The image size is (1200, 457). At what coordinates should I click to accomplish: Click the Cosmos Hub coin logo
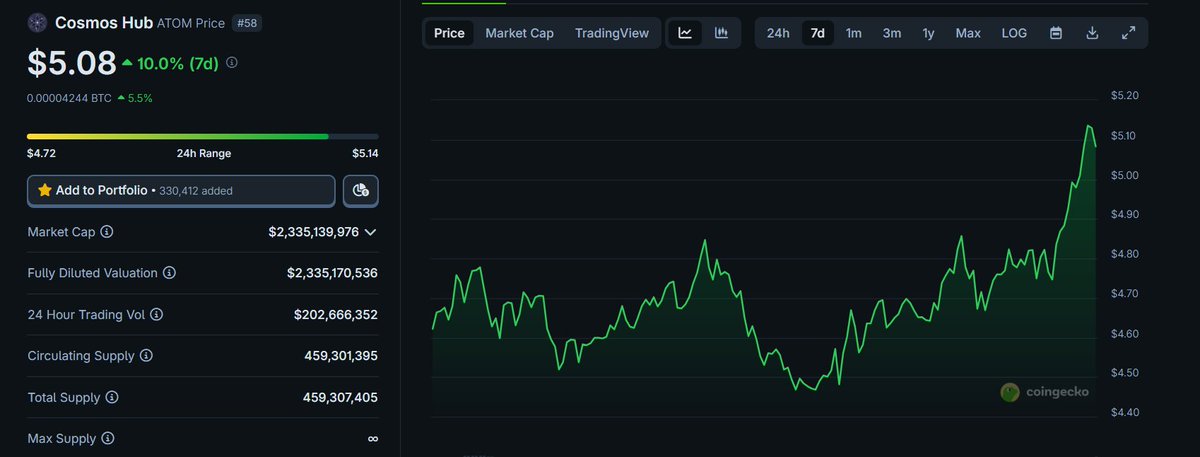[38, 22]
